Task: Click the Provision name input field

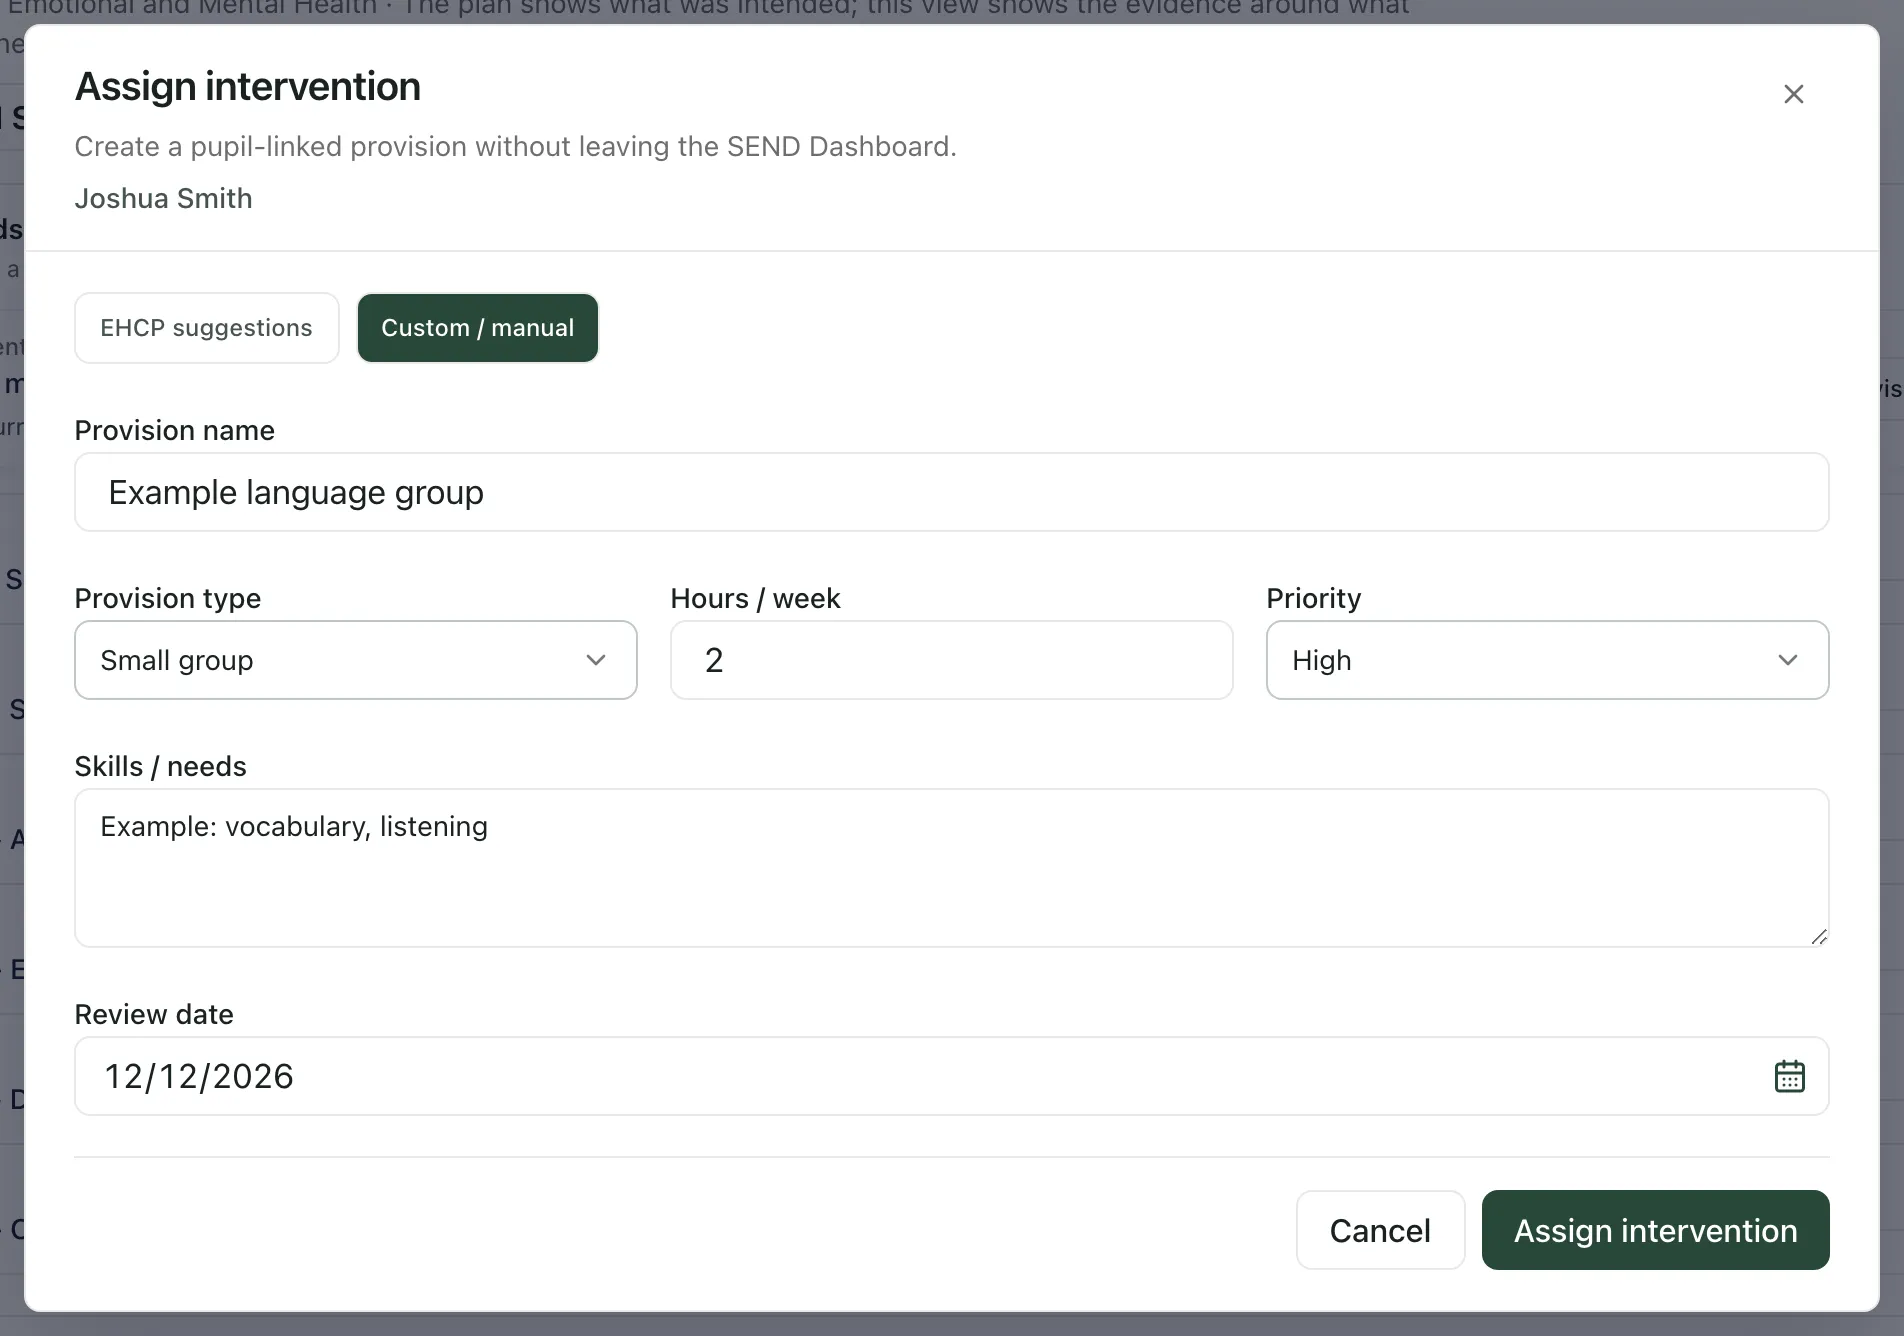Action: click(x=952, y=492)
